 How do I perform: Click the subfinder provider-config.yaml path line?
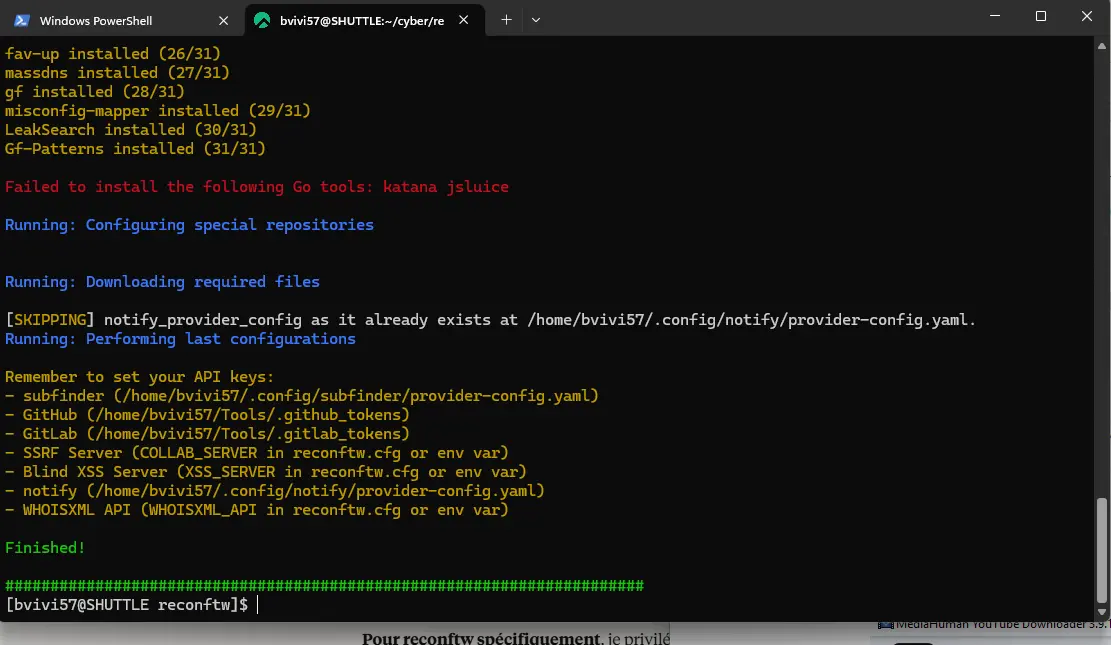point(302,396)
